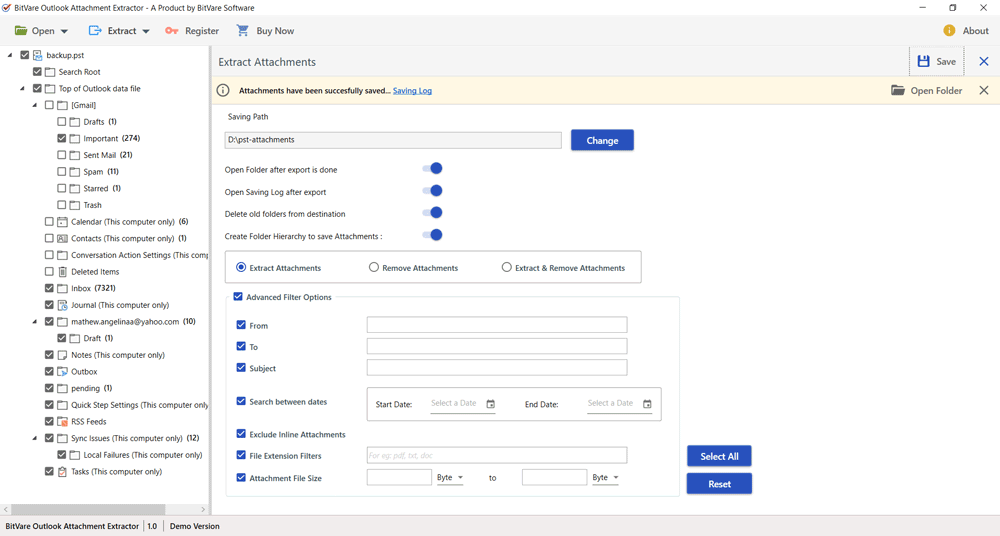Collapse the backup.pst tree node

[10, 56]
